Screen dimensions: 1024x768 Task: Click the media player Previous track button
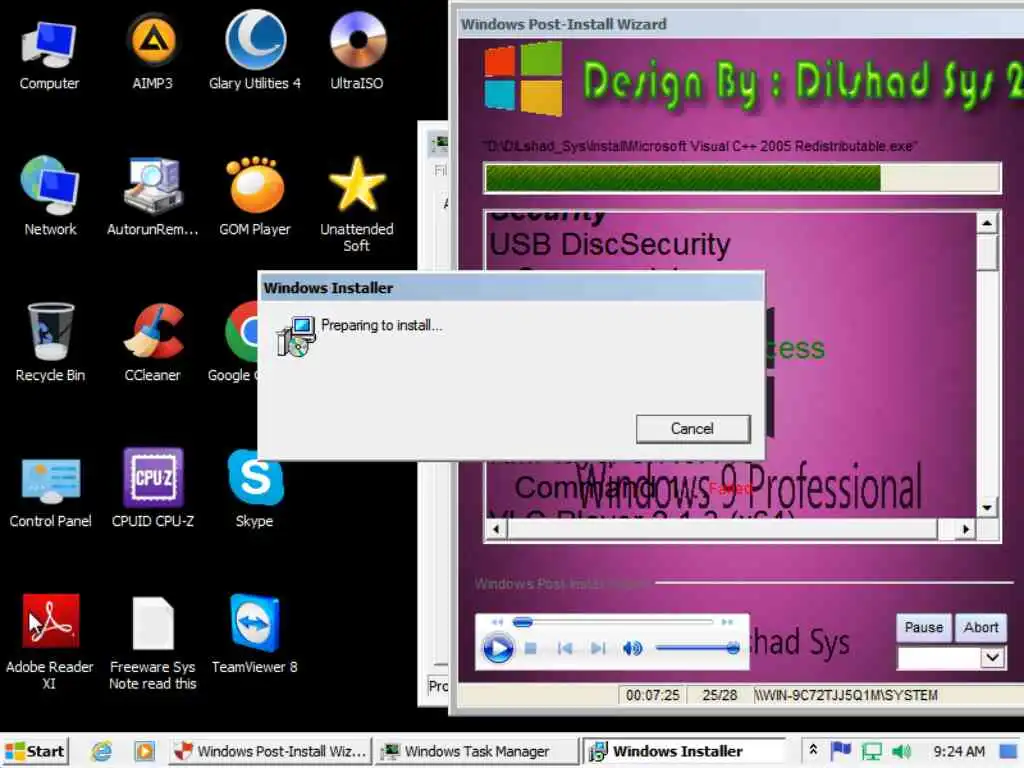[565, 648]
